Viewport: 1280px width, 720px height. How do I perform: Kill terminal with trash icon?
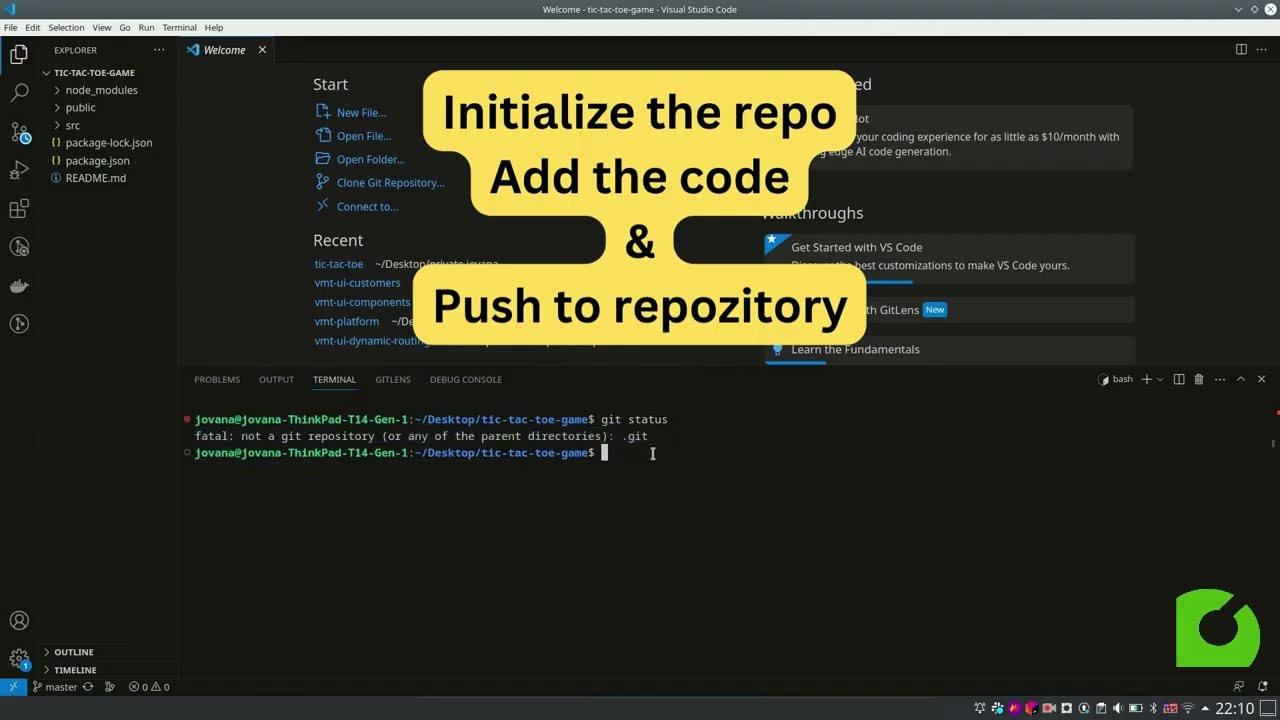[1199, 379]
